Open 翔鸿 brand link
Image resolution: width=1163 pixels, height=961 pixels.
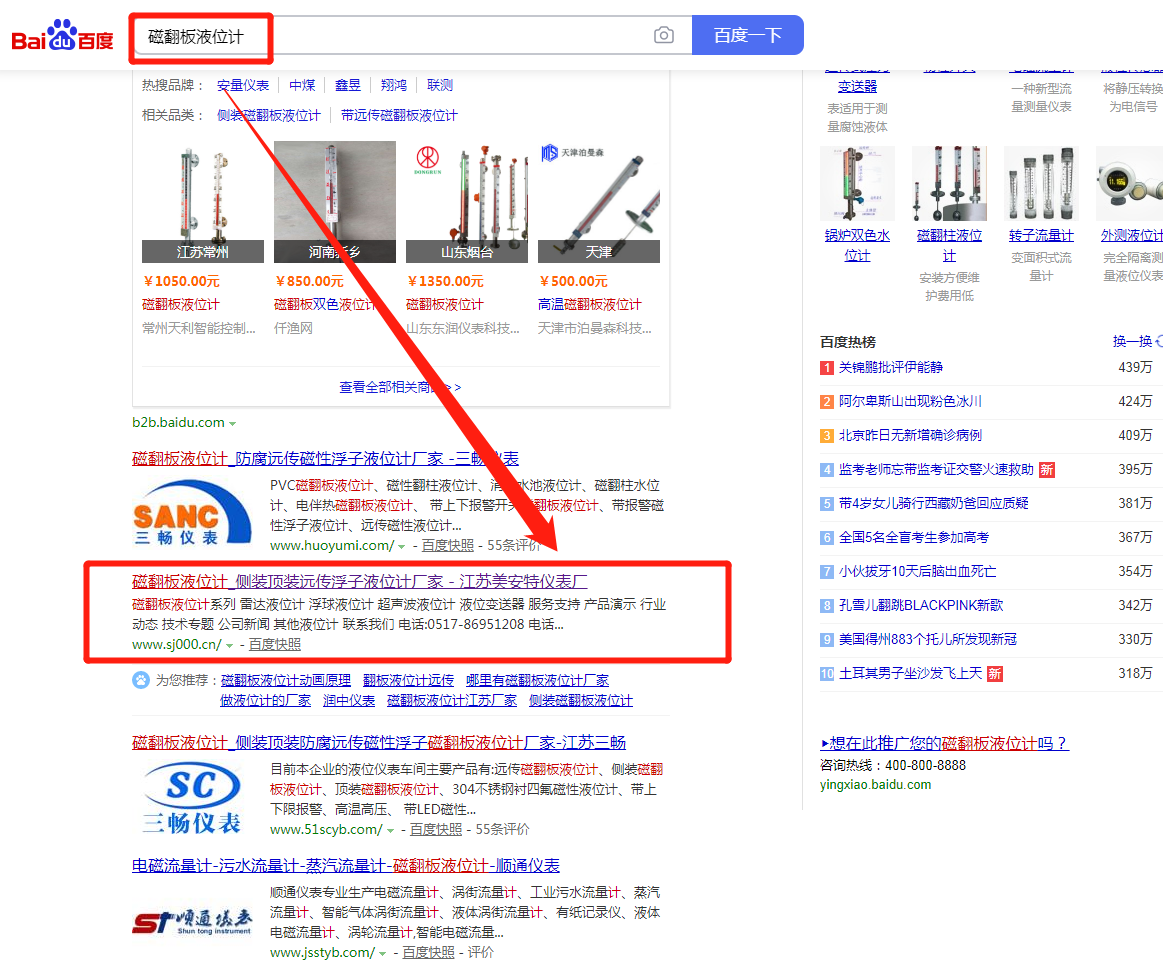click(394, 85)
